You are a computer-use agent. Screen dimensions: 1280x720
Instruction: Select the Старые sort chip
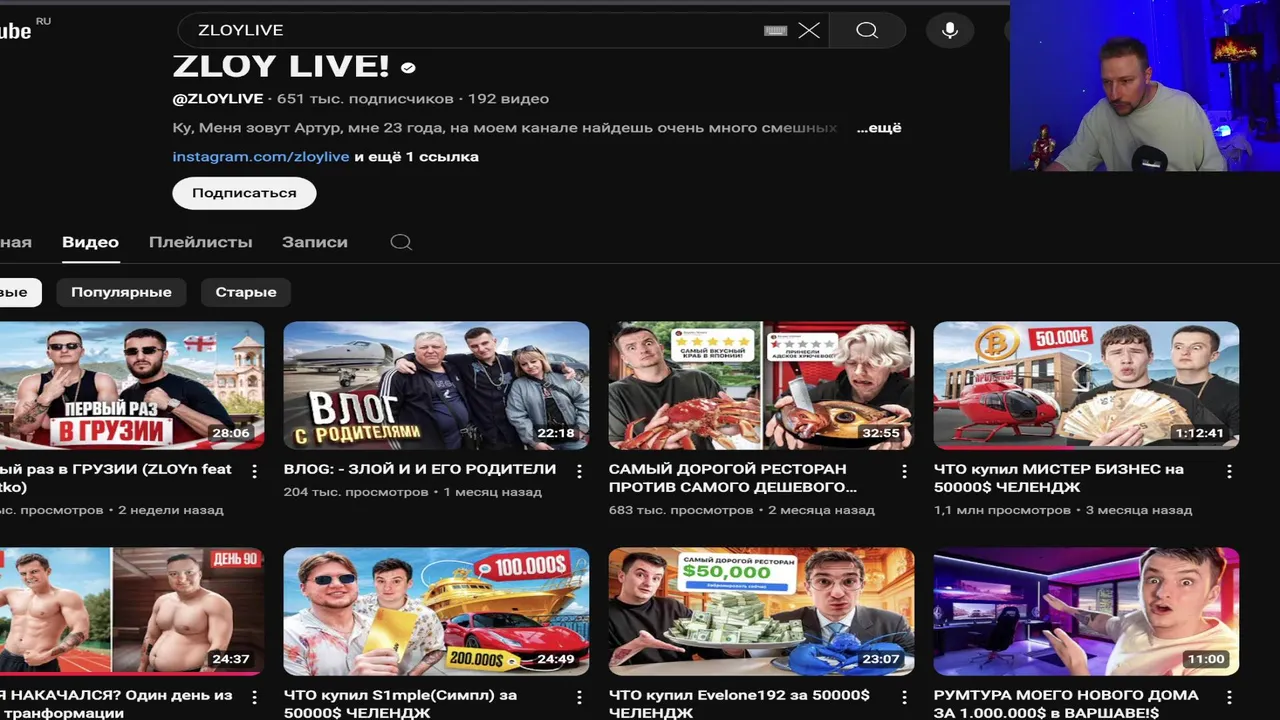click(x=246, y=292)
